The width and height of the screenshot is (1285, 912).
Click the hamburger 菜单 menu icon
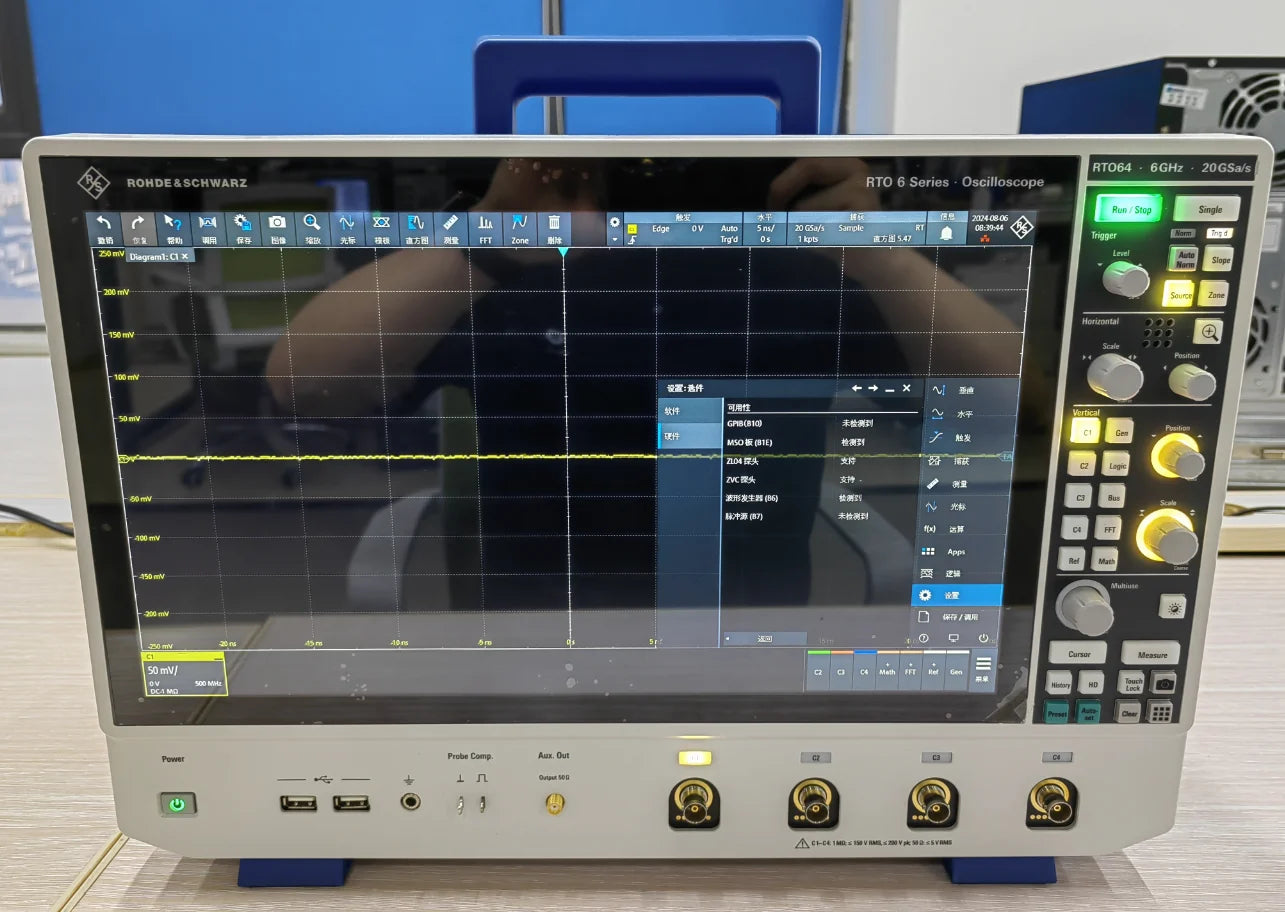point(983,670)
